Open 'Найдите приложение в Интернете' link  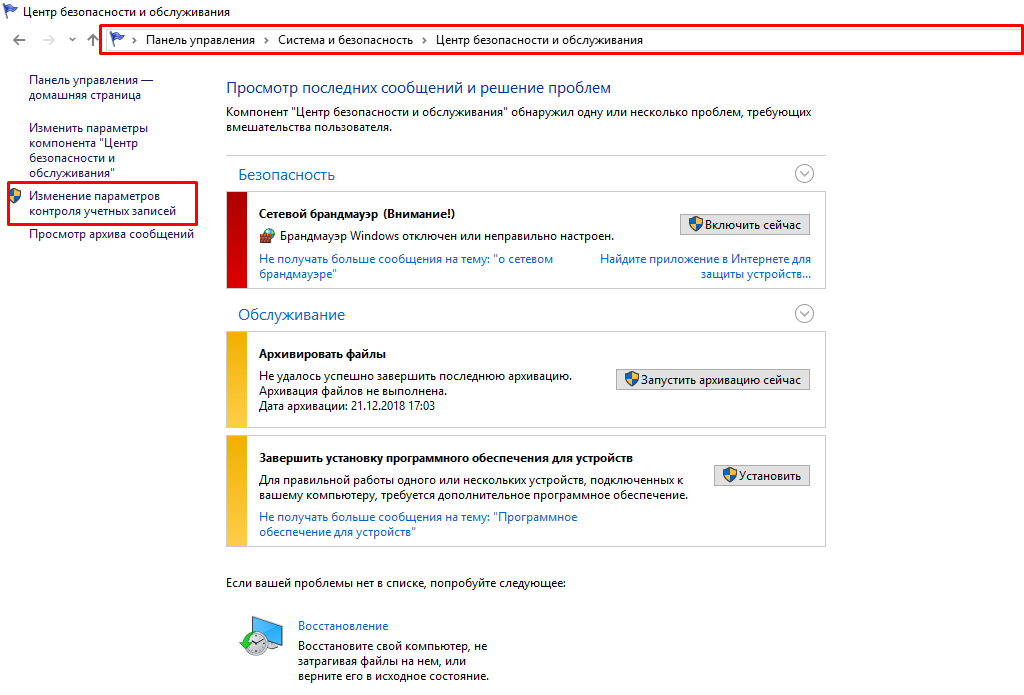pyautogui.click(x=705, y=267)
